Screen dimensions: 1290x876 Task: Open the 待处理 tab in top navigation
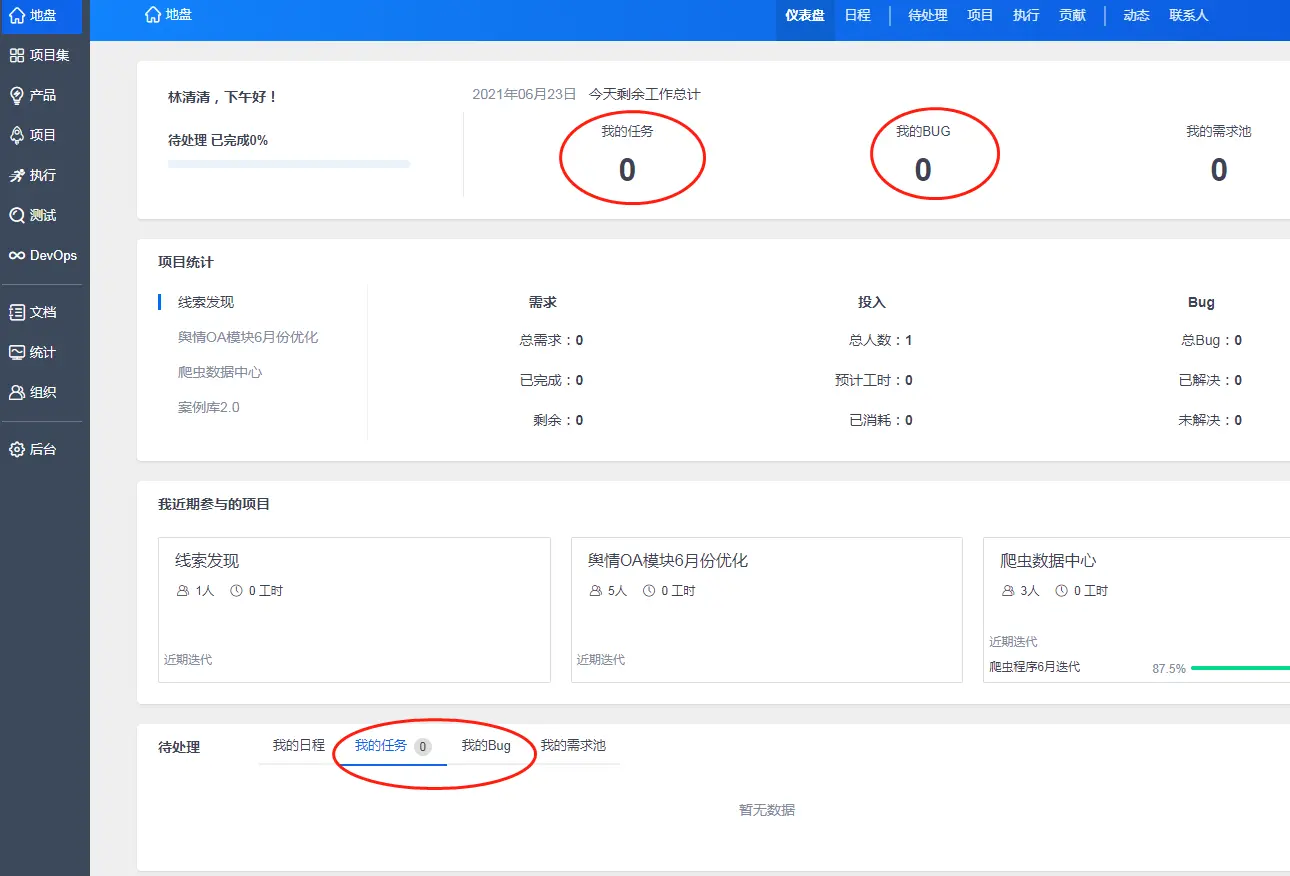[928, 15]
